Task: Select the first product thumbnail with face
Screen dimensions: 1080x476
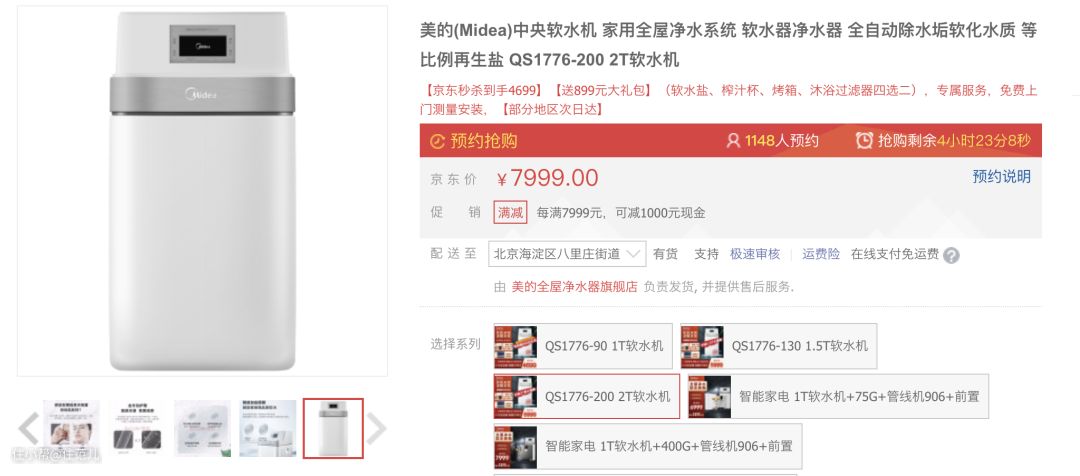Action: [x=72, y=428]
